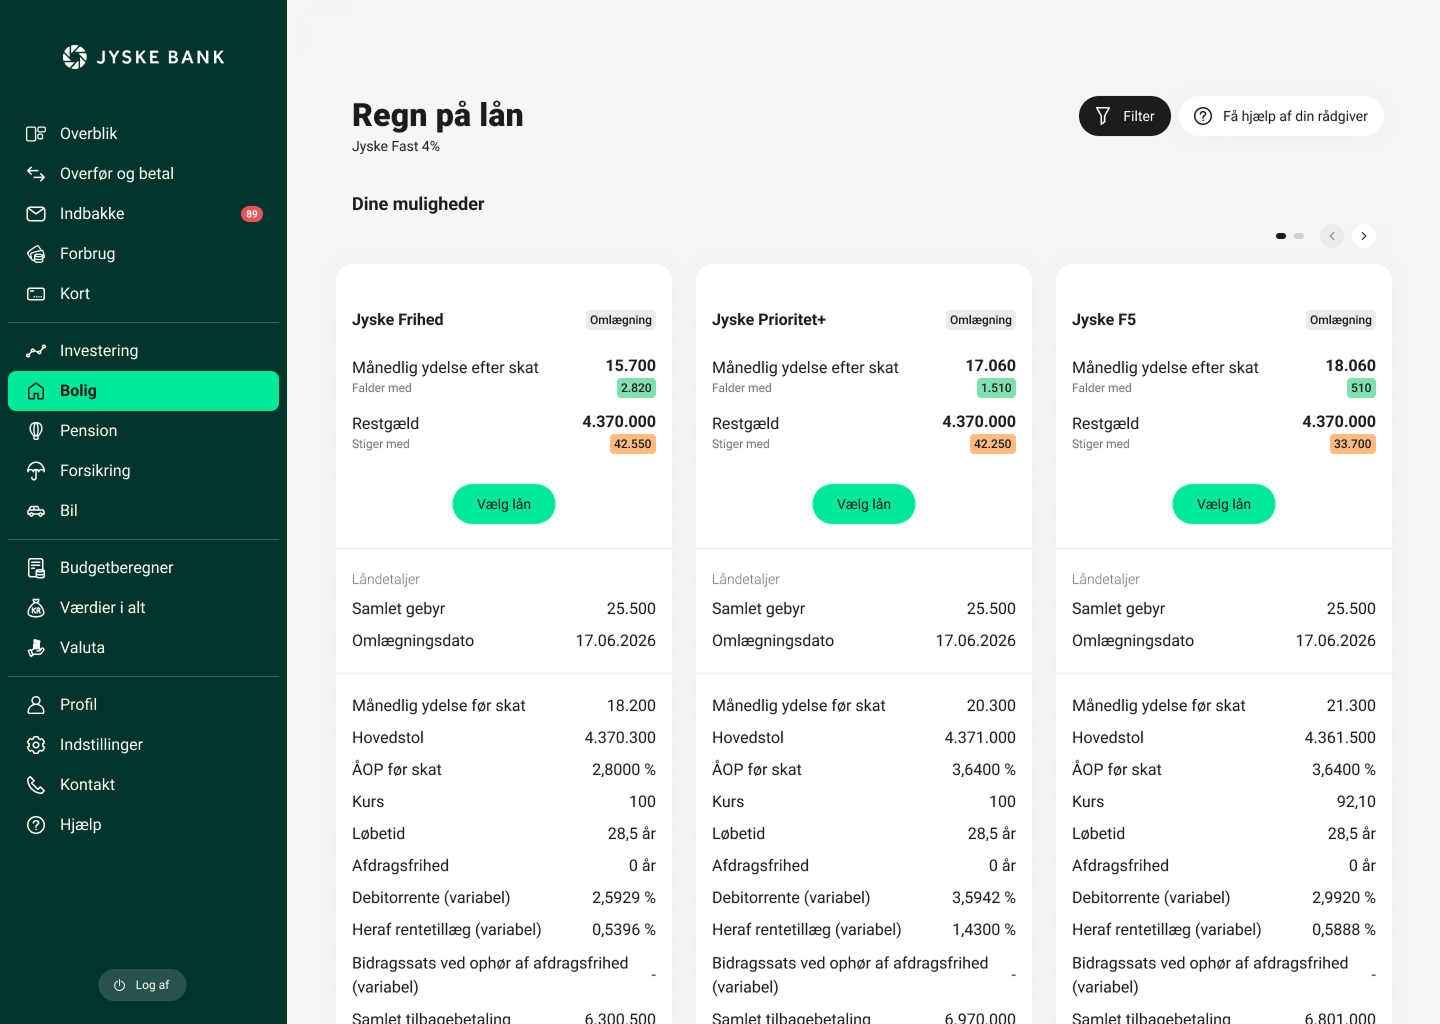Click the Forbrug sidebar icon
Image resolution: width=1440 pixels, height=1024 pixels.
(x=36, y=254)
